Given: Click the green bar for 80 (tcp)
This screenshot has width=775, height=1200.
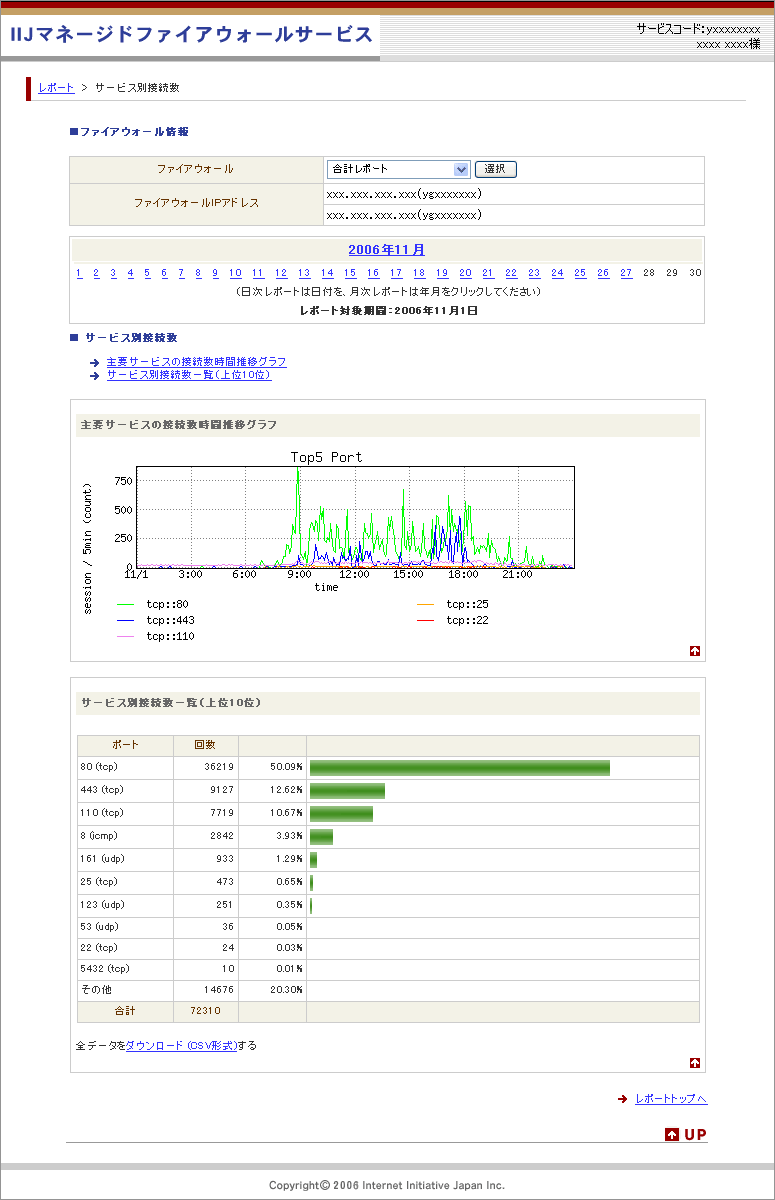Looking at the screenshot, I should click(459, 767).
